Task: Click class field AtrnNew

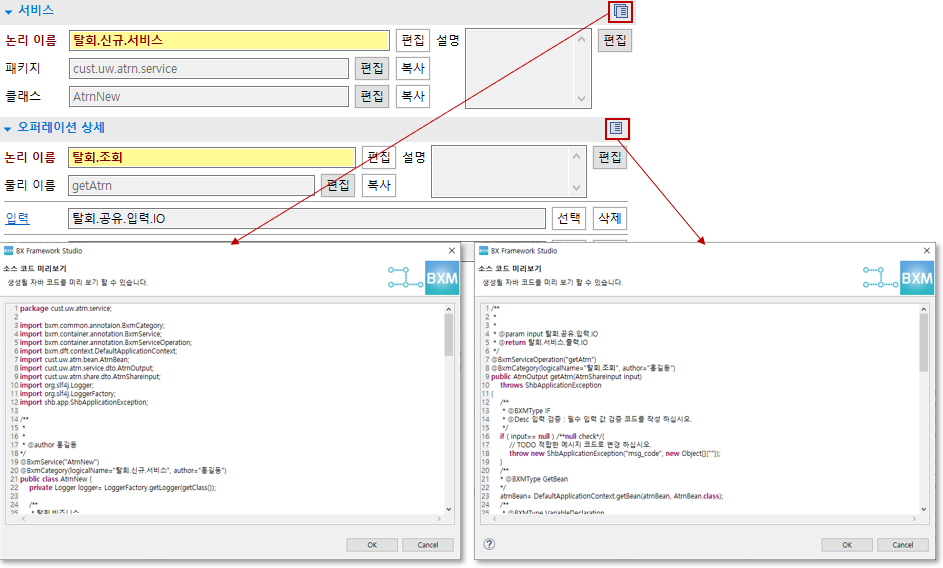Action: point(209,96)
